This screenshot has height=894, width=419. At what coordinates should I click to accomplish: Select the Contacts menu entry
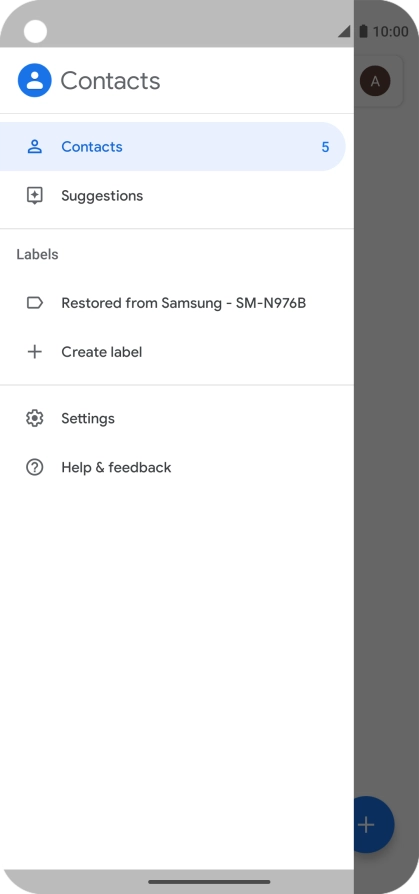tap(173, 147)
